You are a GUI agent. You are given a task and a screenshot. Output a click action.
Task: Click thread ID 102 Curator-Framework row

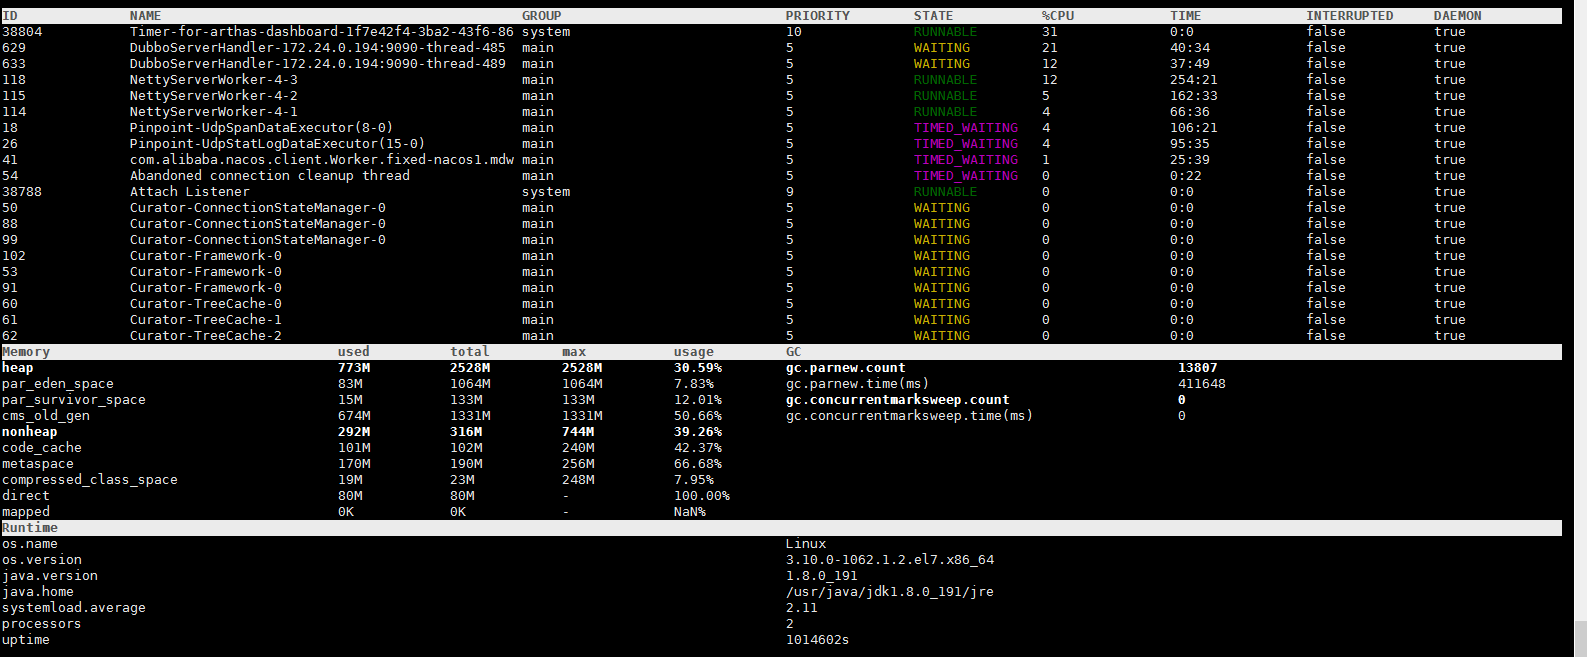click(14, 256)
